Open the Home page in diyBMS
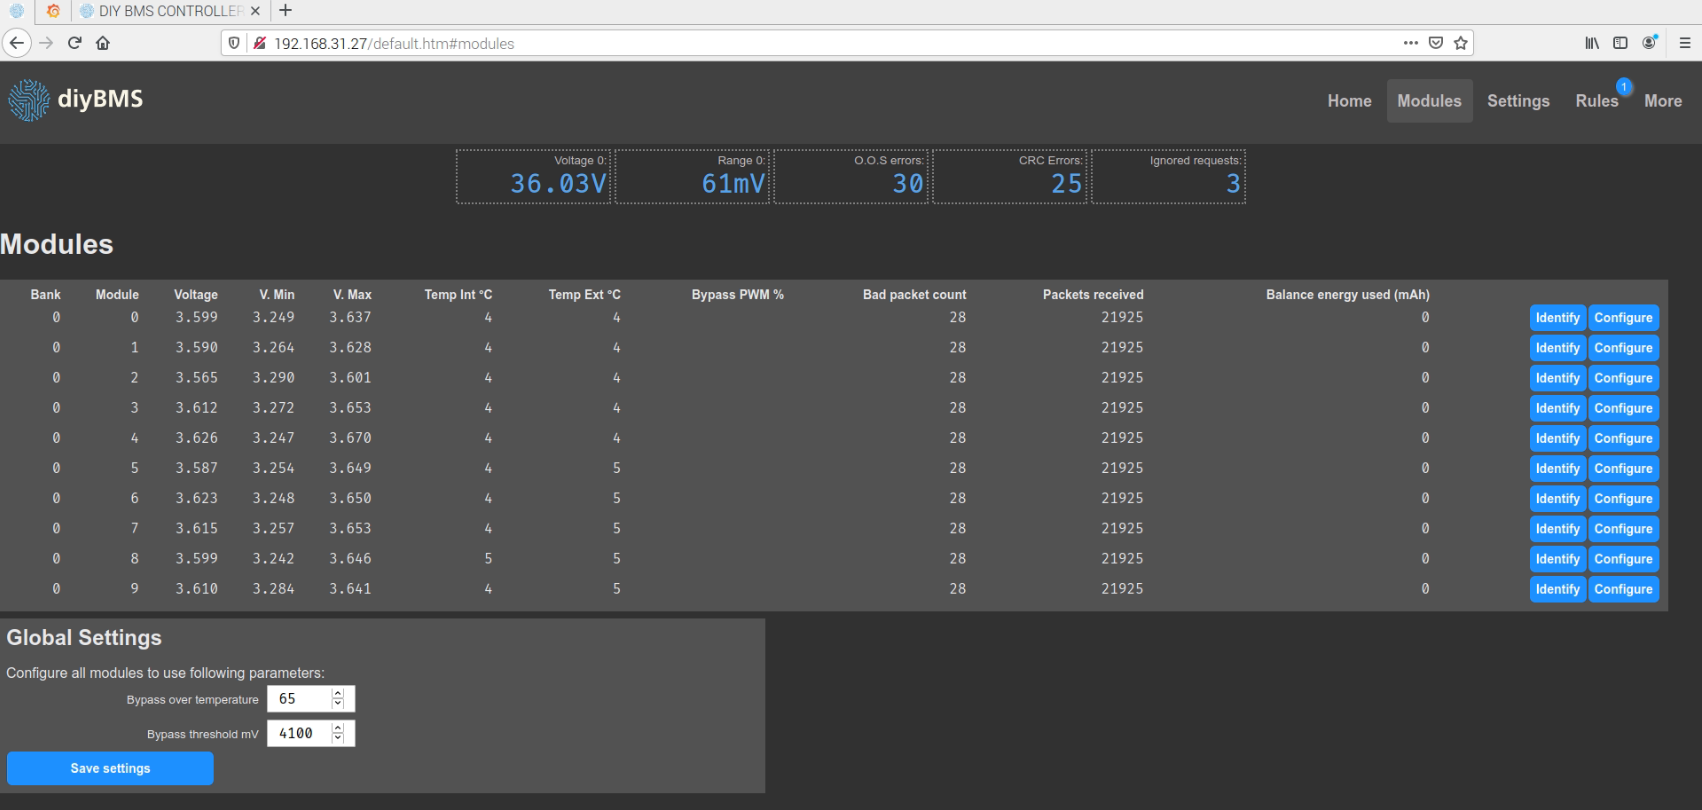 click(x=1350, y=101)
